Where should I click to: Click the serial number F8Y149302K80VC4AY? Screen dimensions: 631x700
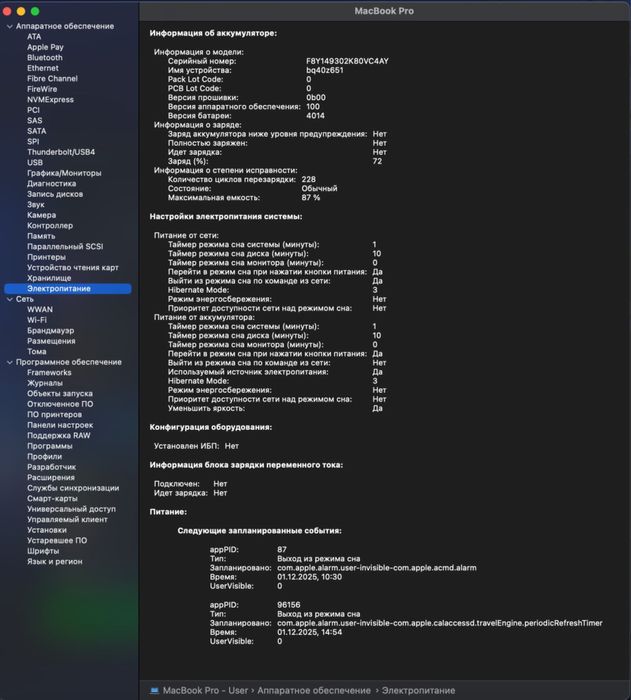pos(347,61)
